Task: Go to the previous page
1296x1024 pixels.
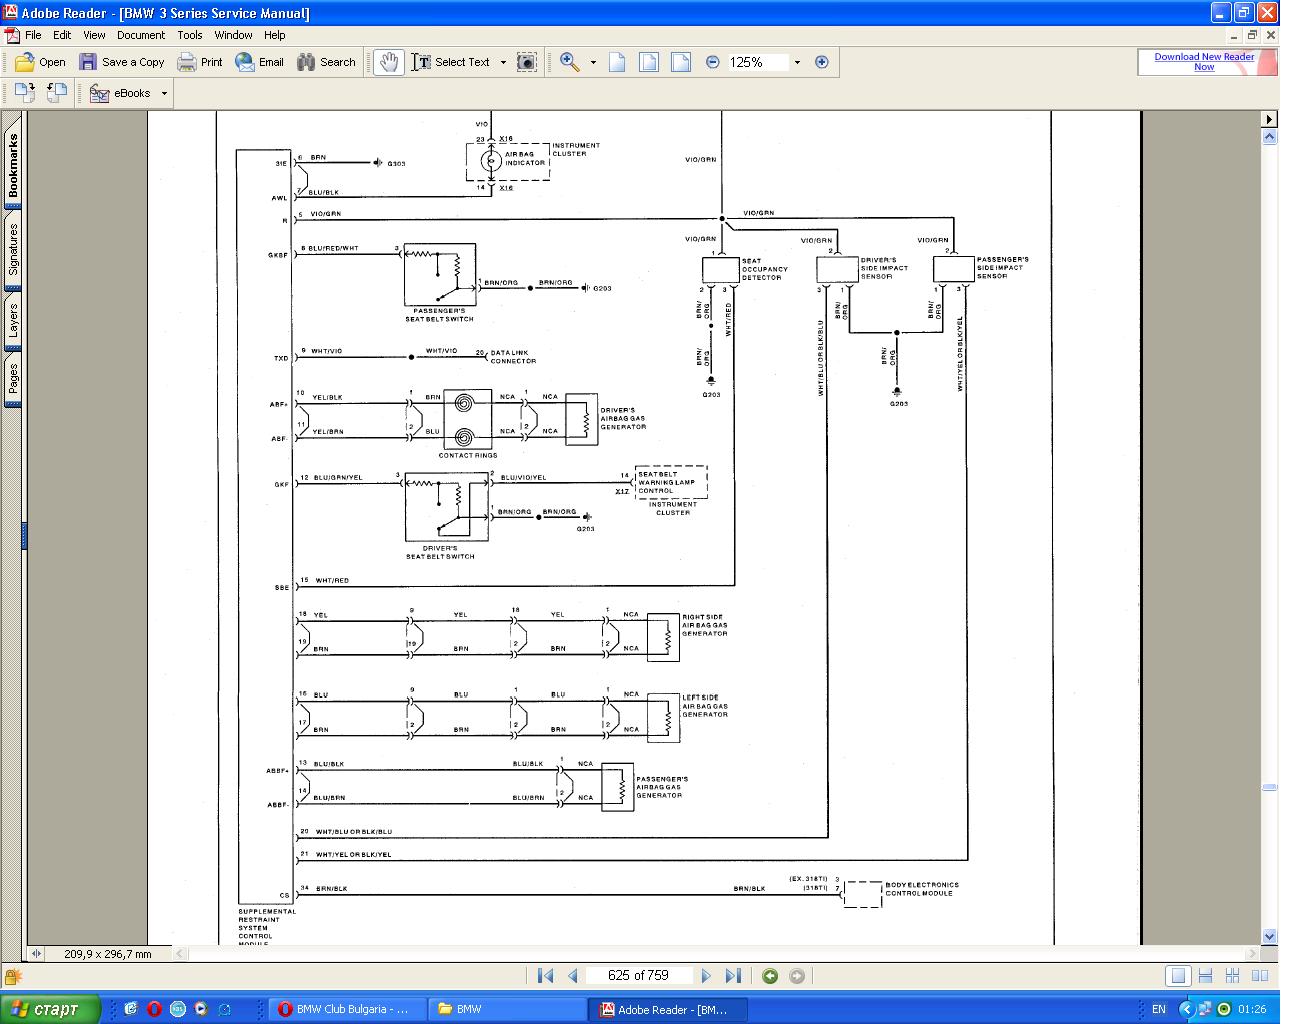Action: click(573, 976)
